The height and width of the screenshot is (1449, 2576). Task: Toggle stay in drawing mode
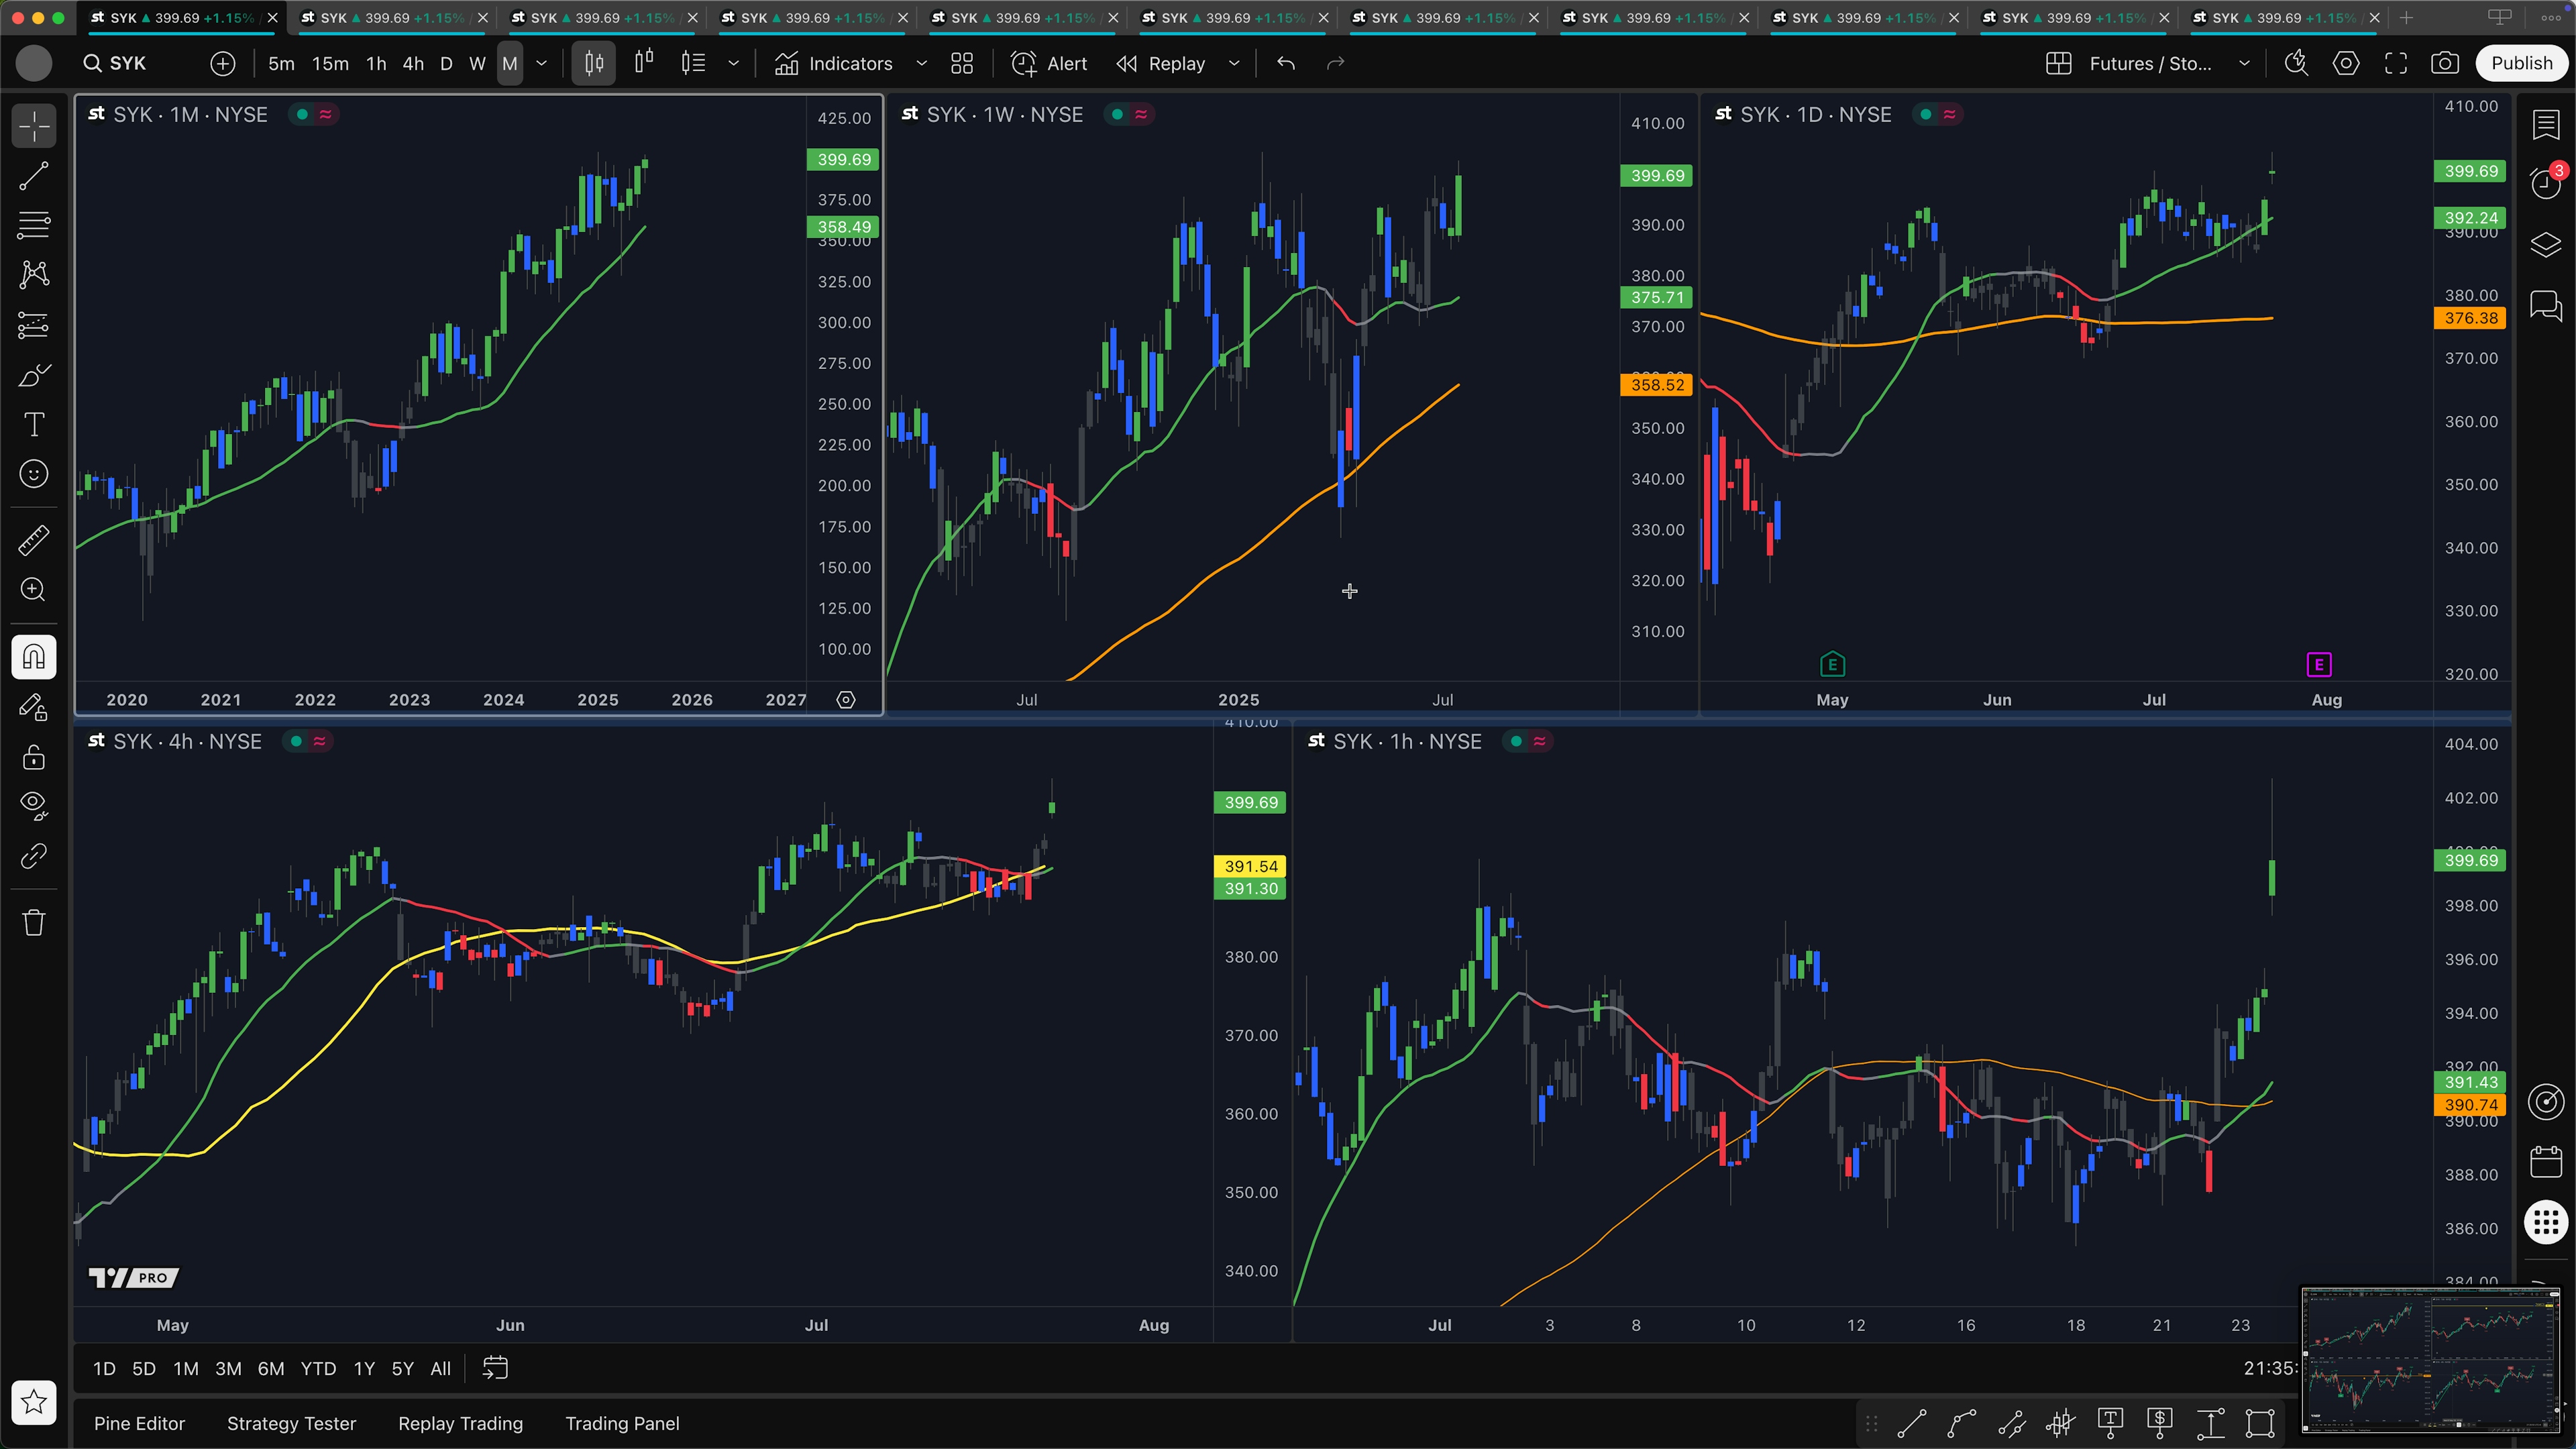coord(34,707)
